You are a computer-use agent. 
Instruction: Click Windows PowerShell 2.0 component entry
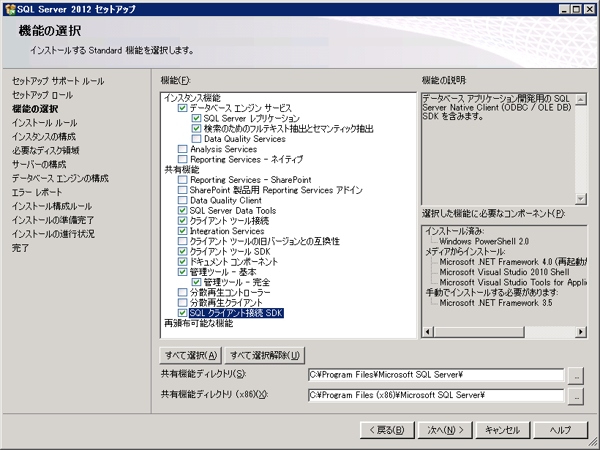pyautogui.click(x=484, y=241)
